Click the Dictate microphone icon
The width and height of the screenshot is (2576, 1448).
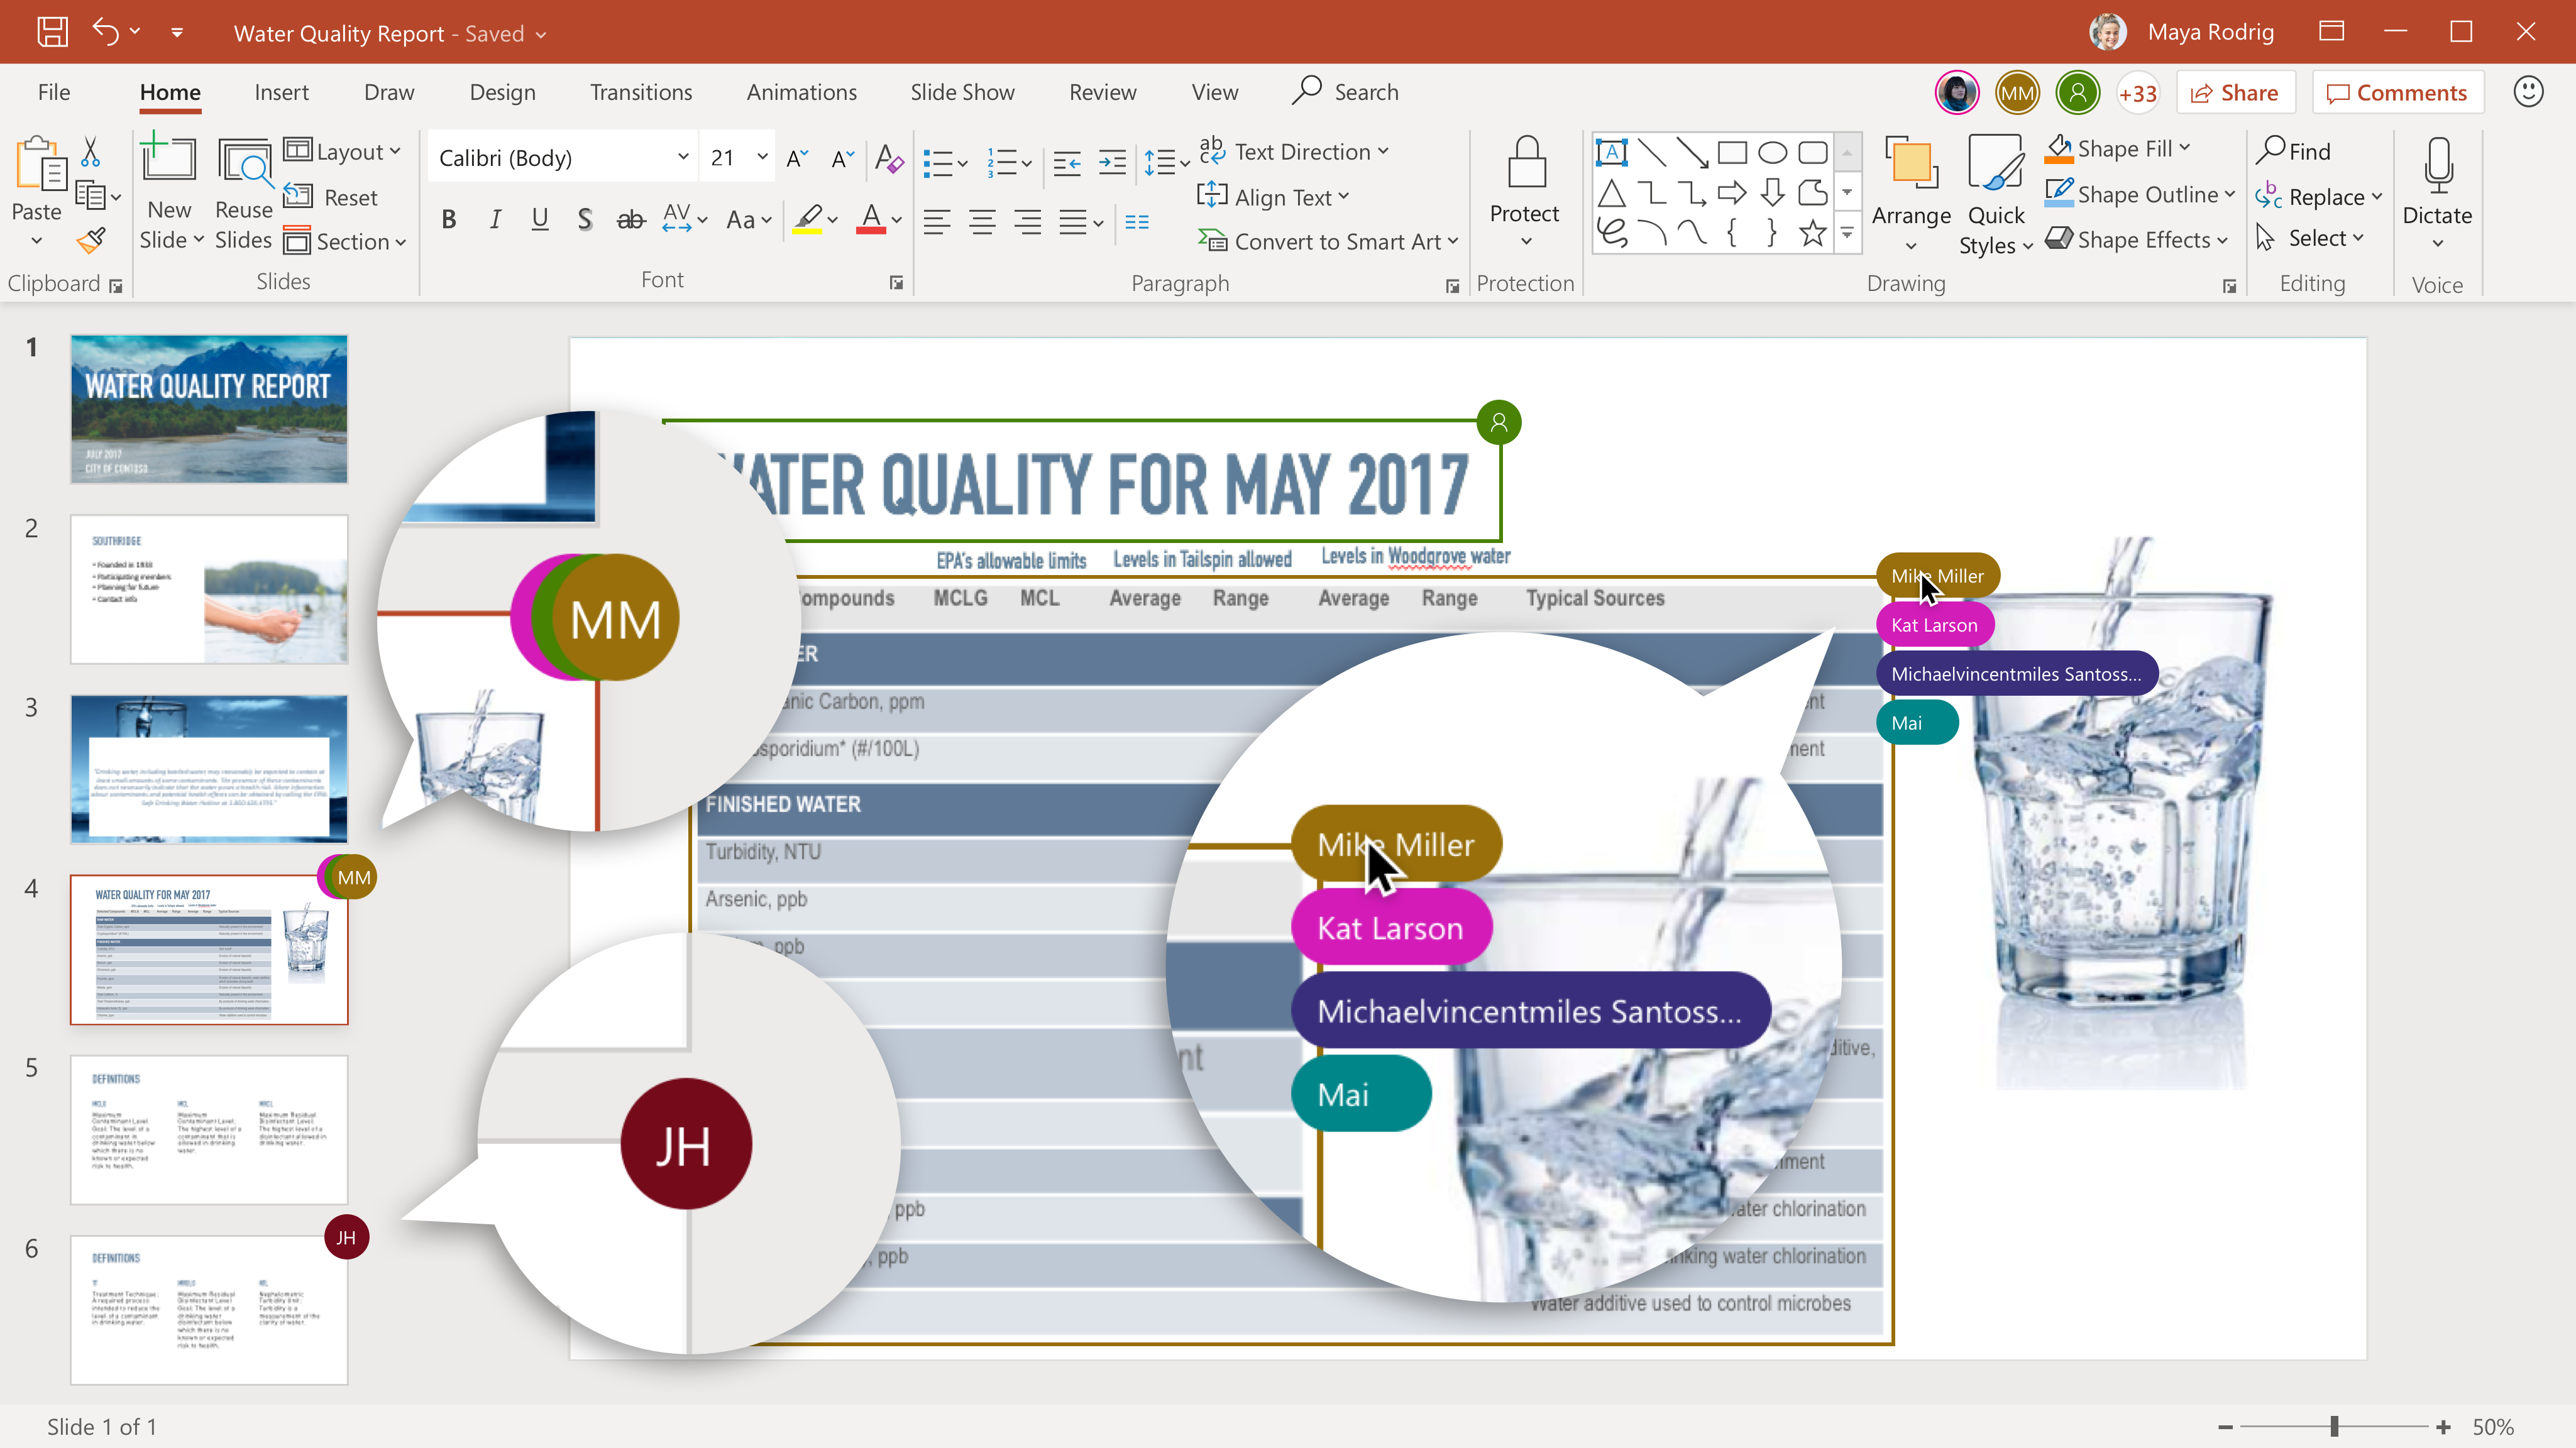tap(2438, 165)
